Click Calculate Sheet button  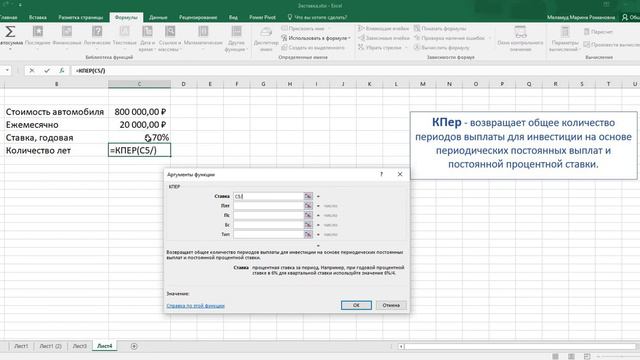[x=611, y=44]
